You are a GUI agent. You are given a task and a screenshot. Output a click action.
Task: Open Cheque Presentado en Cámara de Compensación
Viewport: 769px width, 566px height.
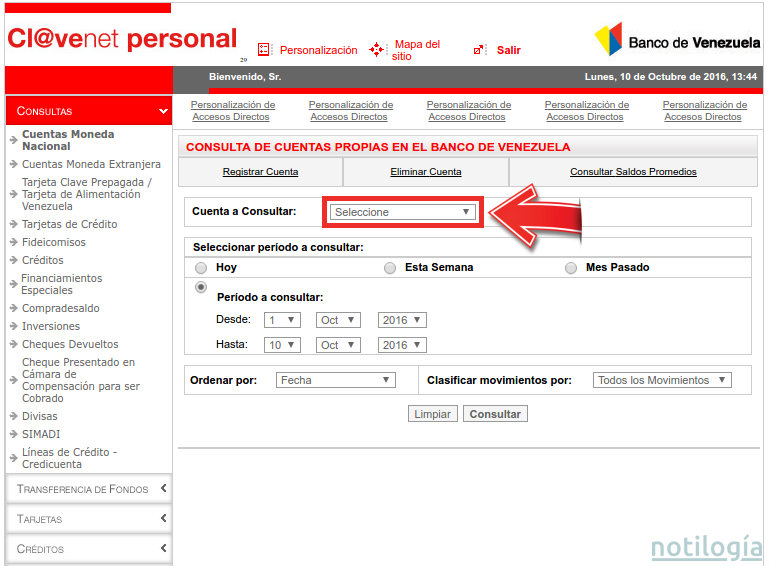click(x=81, y=380)
